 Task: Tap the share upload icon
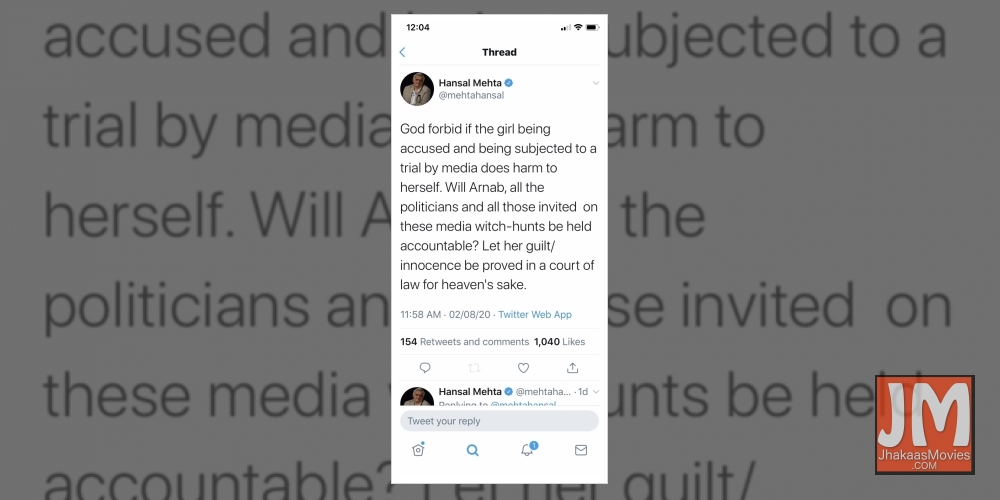(573, 368)
